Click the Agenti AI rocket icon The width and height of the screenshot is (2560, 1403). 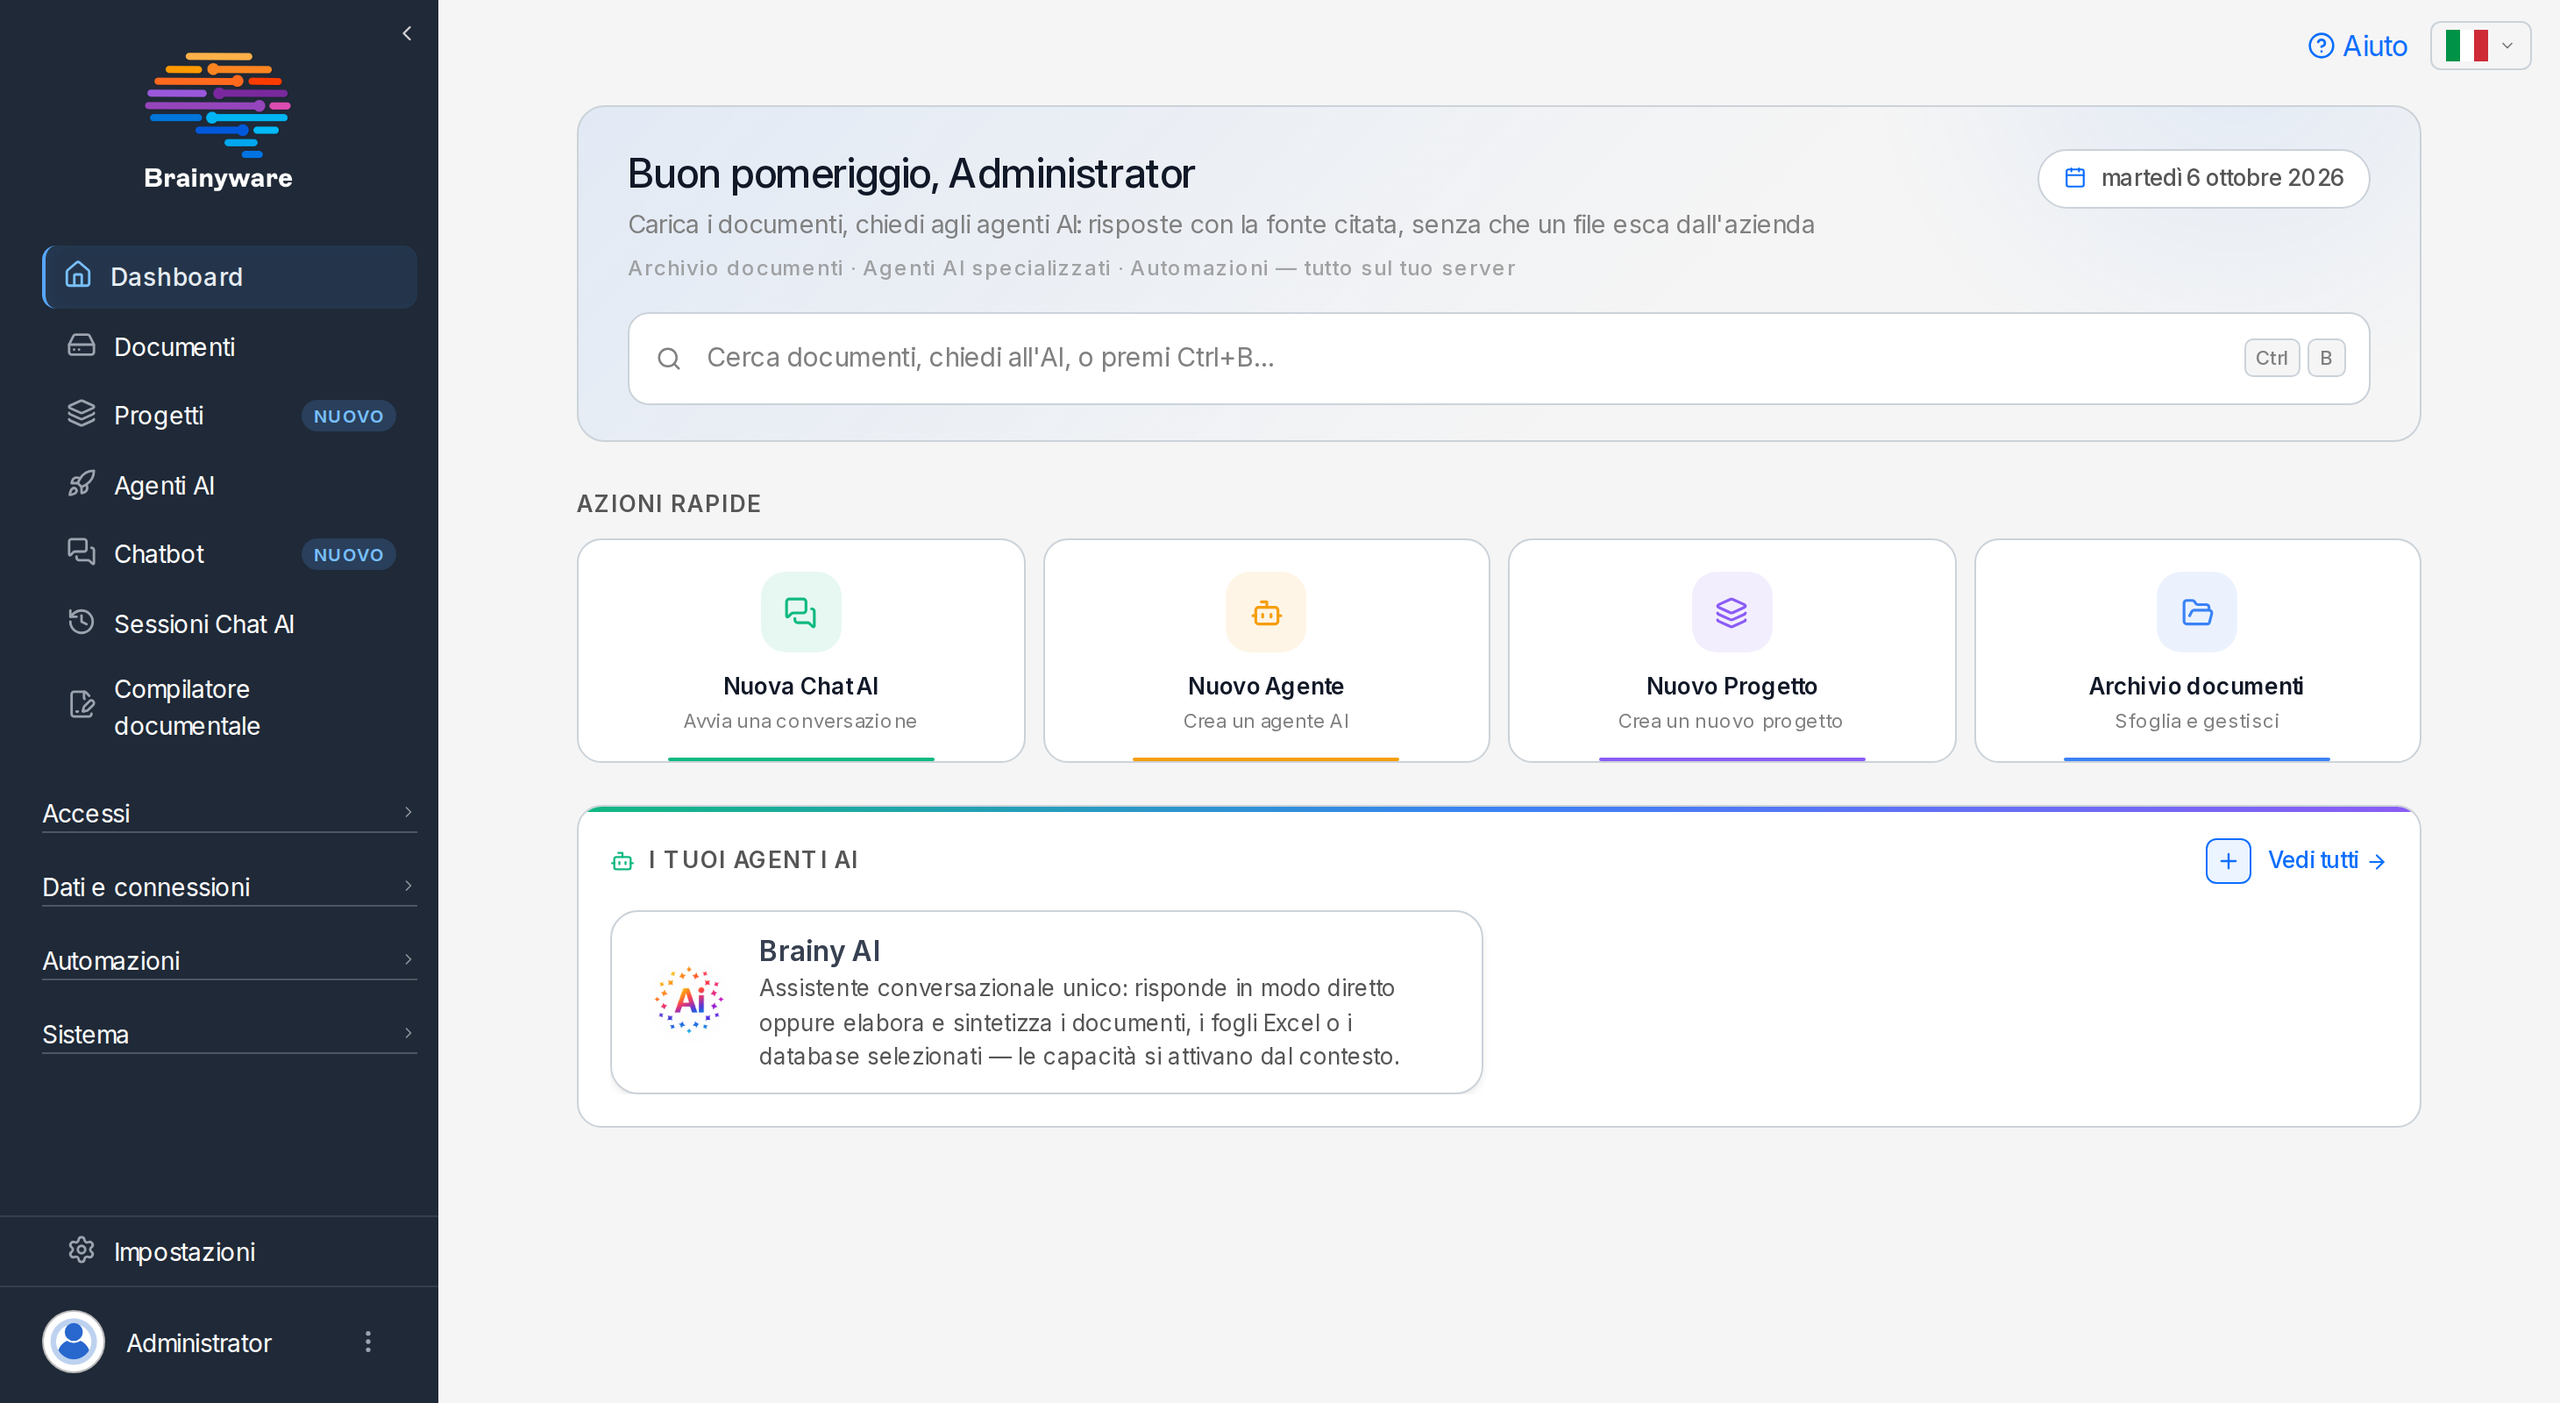coord(81,484)
